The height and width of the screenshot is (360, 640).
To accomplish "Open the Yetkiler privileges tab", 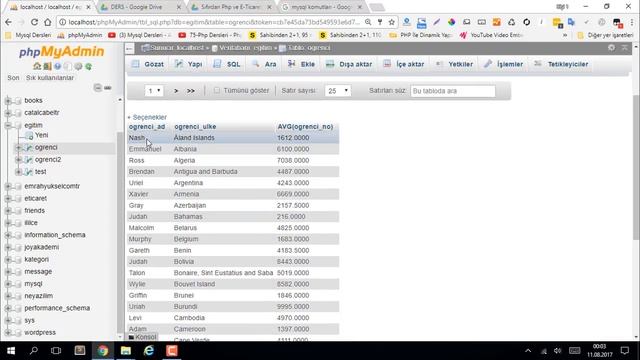I will [x=454, y=64].
